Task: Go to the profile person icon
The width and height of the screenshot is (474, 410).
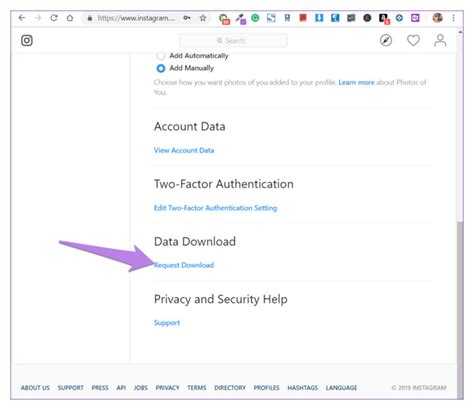Action: pyautogui.click(x=440, y=40)
